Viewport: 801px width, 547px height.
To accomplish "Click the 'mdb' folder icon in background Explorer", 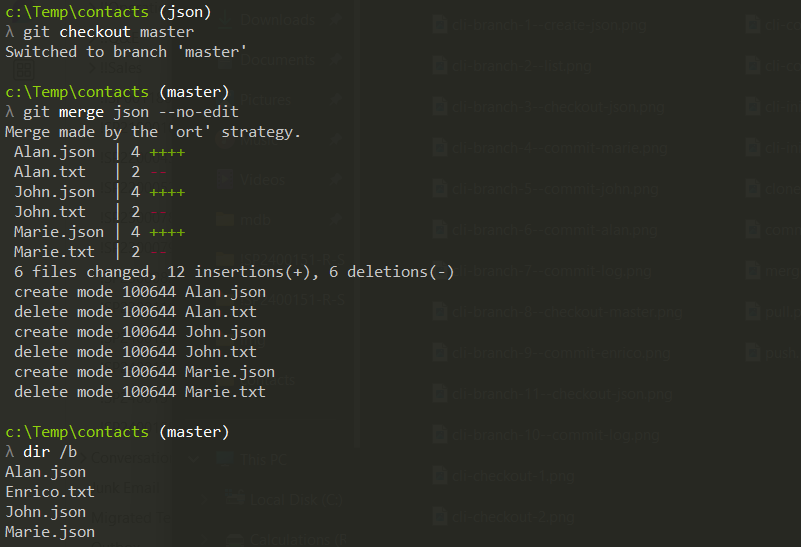I will pyautogui.click(x=224, y=220).
